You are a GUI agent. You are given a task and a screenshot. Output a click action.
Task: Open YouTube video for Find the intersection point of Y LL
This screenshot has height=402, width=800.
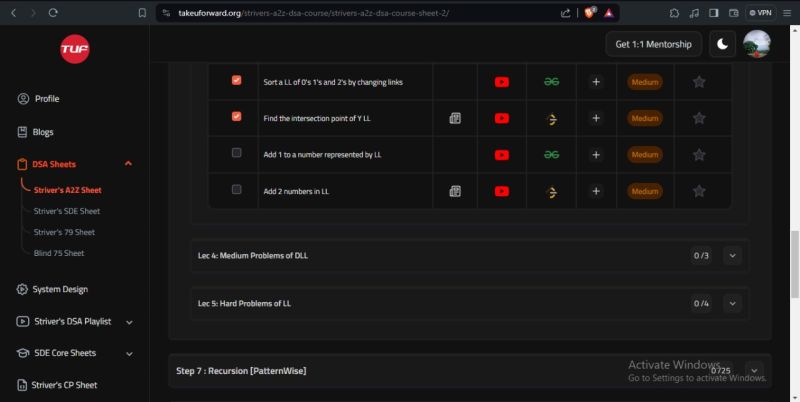[502, 118]
